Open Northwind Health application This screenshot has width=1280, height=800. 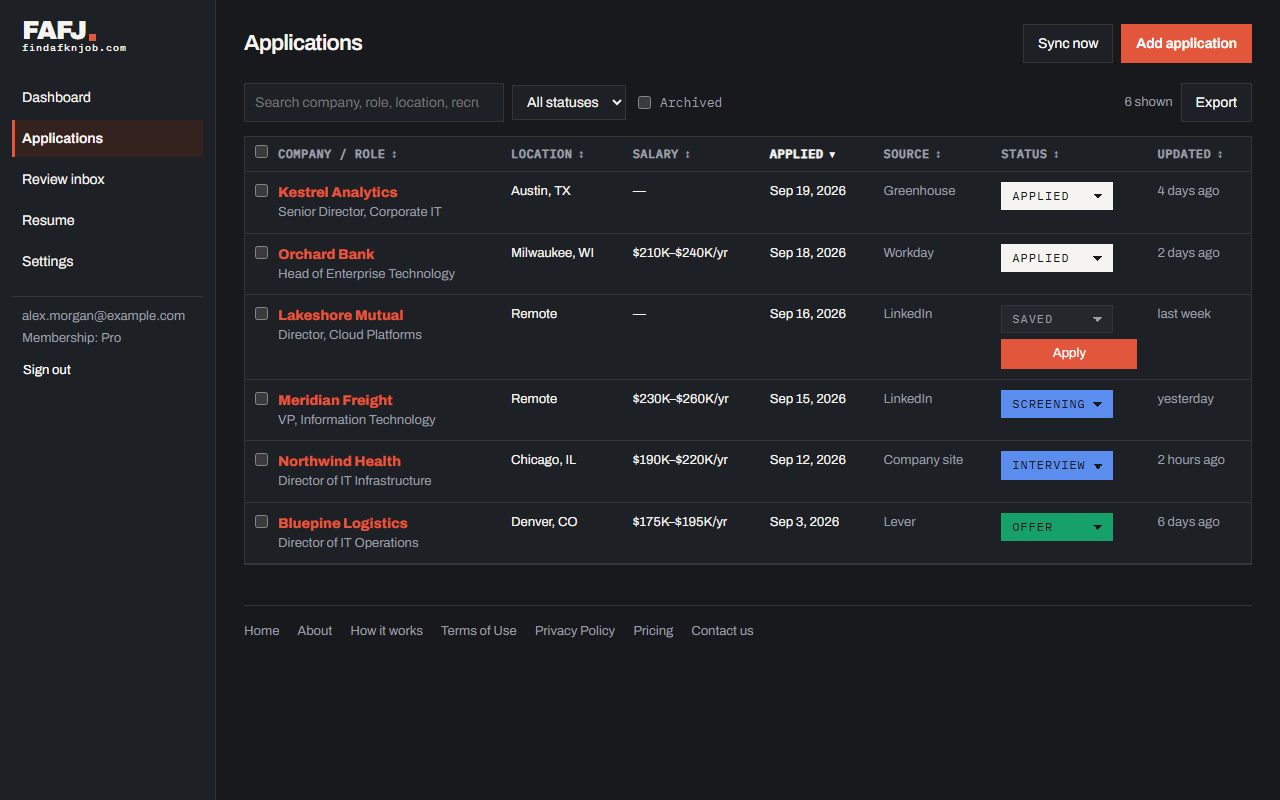[339, 461]
